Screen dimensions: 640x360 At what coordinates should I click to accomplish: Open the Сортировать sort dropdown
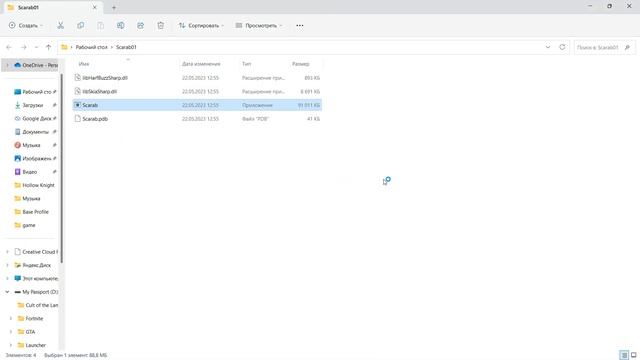coord(201,25)
